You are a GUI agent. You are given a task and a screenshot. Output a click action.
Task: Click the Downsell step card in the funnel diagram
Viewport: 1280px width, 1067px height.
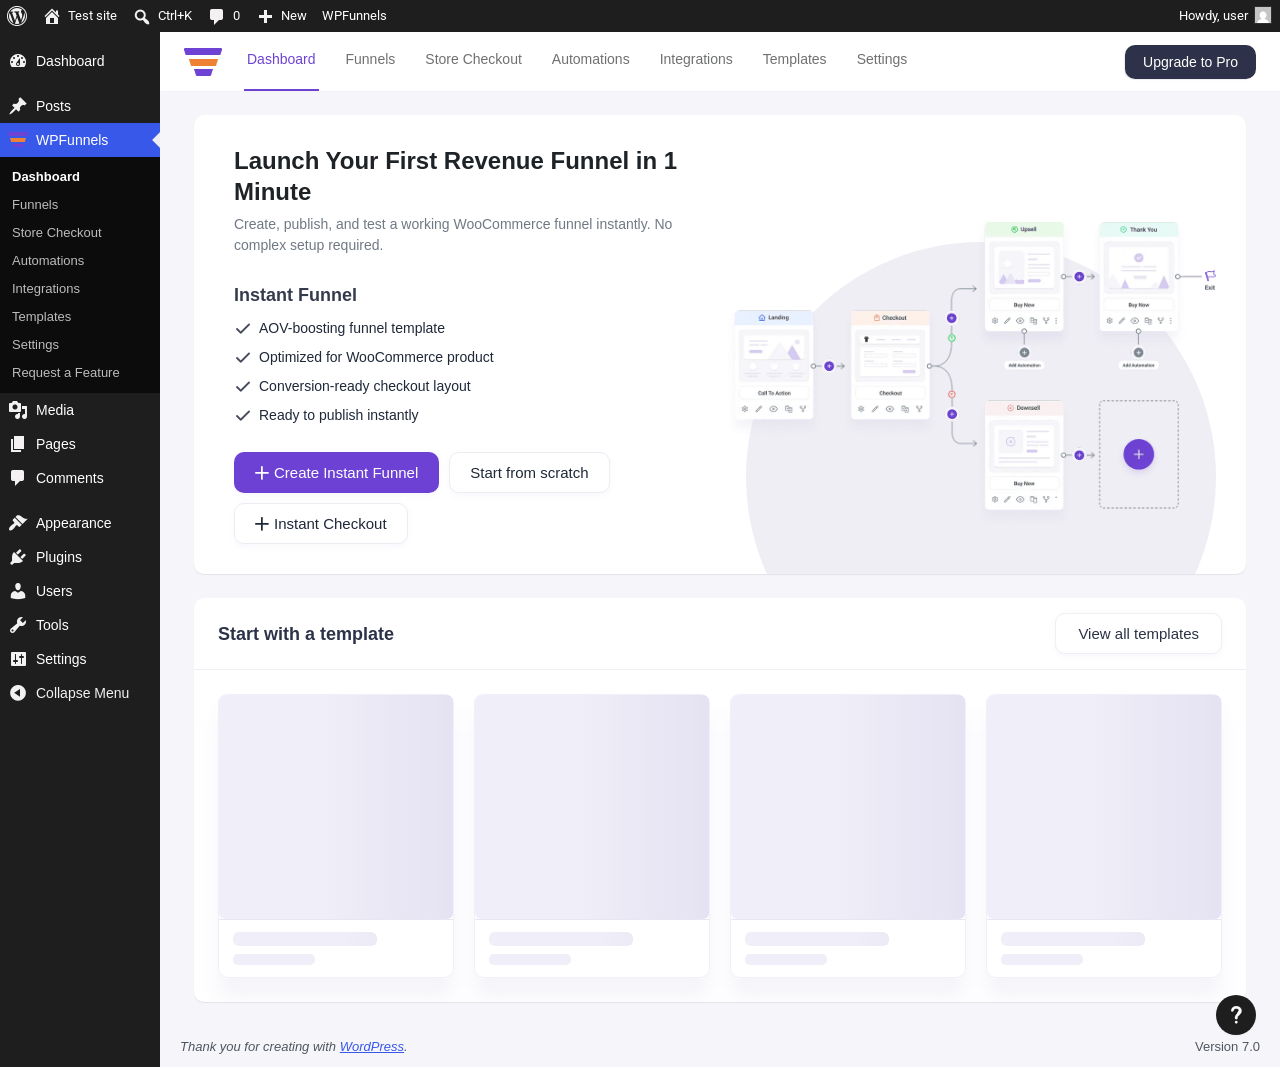click(1024, 455)
